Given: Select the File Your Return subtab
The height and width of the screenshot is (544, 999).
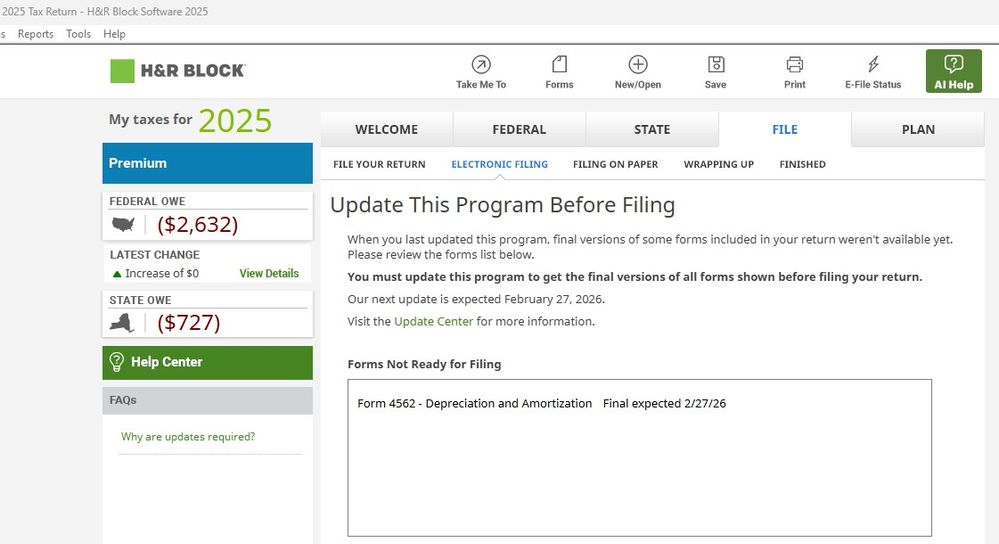Looking at the screenshot, I should [x=379, y=164].
